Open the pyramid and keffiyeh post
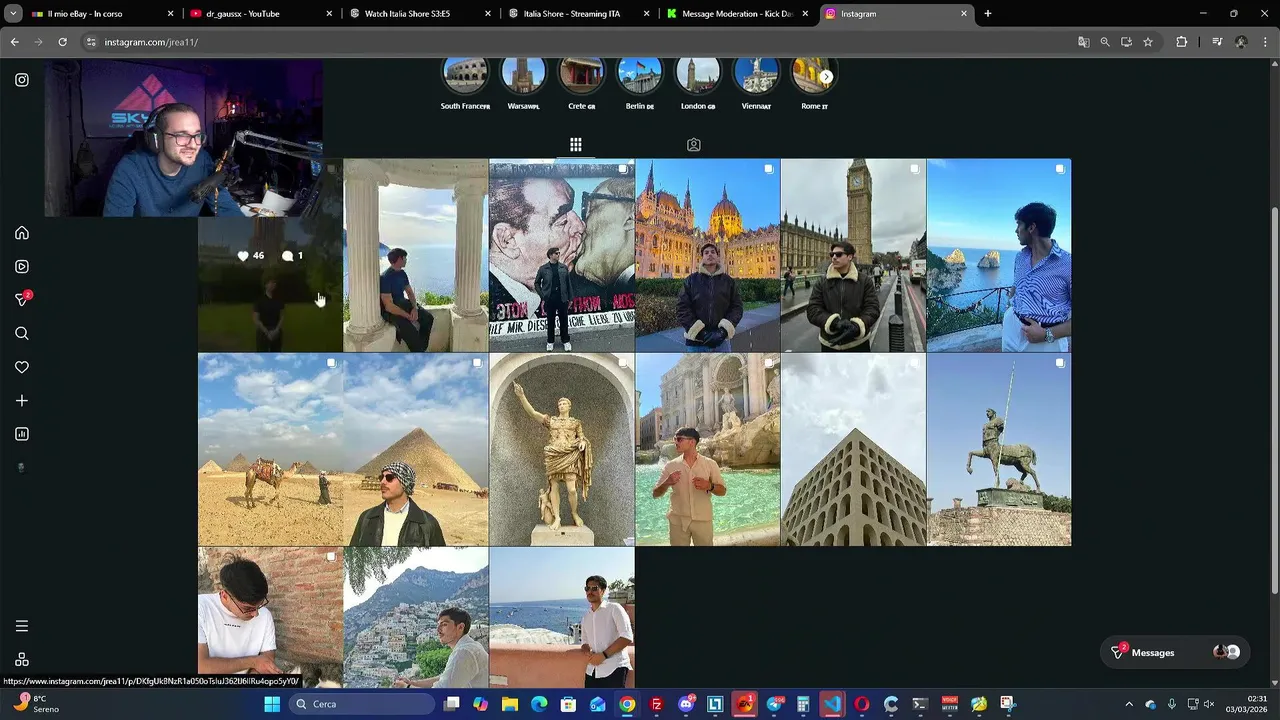 click(416, 449)
